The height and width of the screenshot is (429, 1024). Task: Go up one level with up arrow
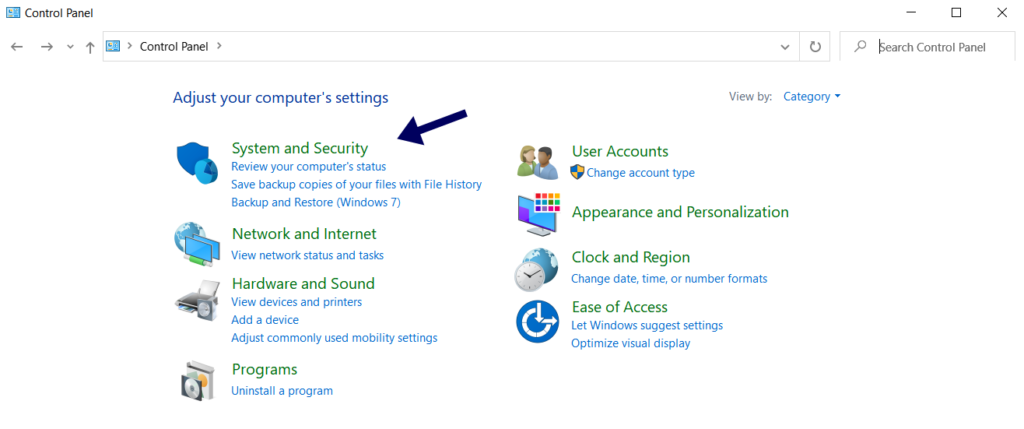click(90, 47)
